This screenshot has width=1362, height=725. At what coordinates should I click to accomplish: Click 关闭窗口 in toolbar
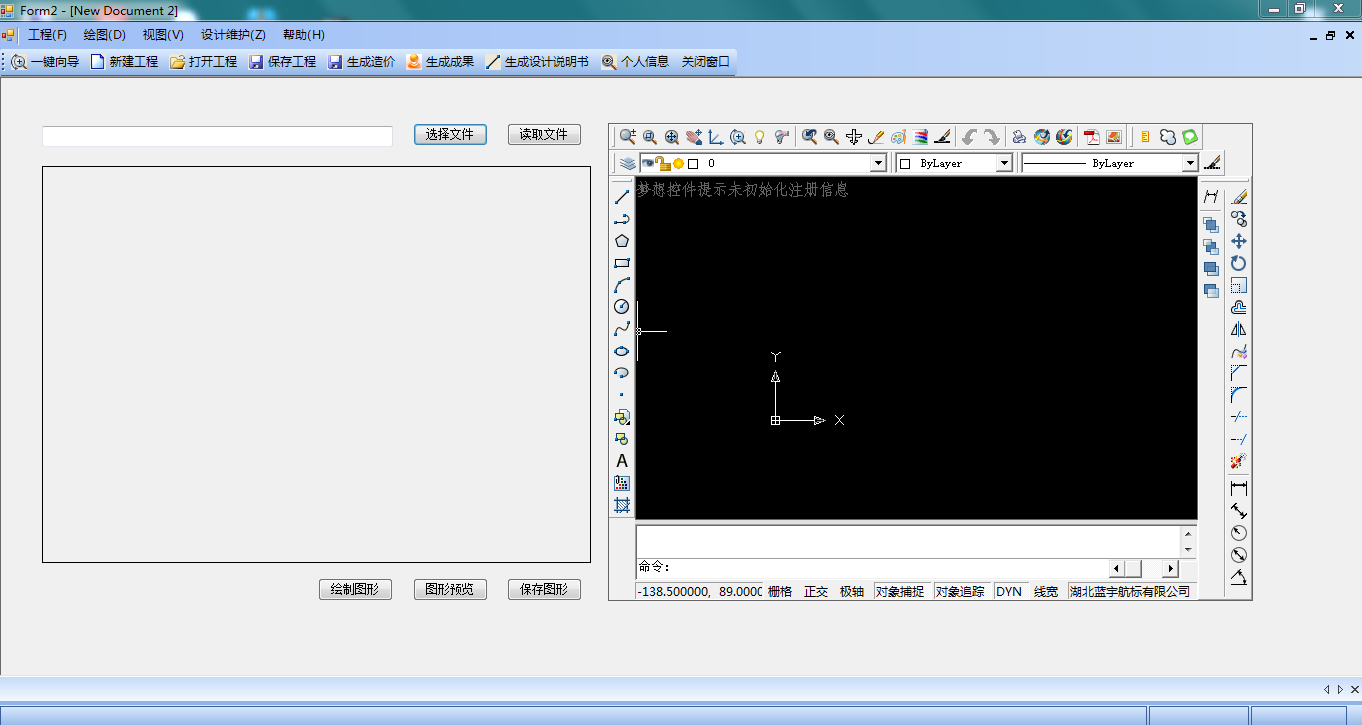[x=706, y=62]
